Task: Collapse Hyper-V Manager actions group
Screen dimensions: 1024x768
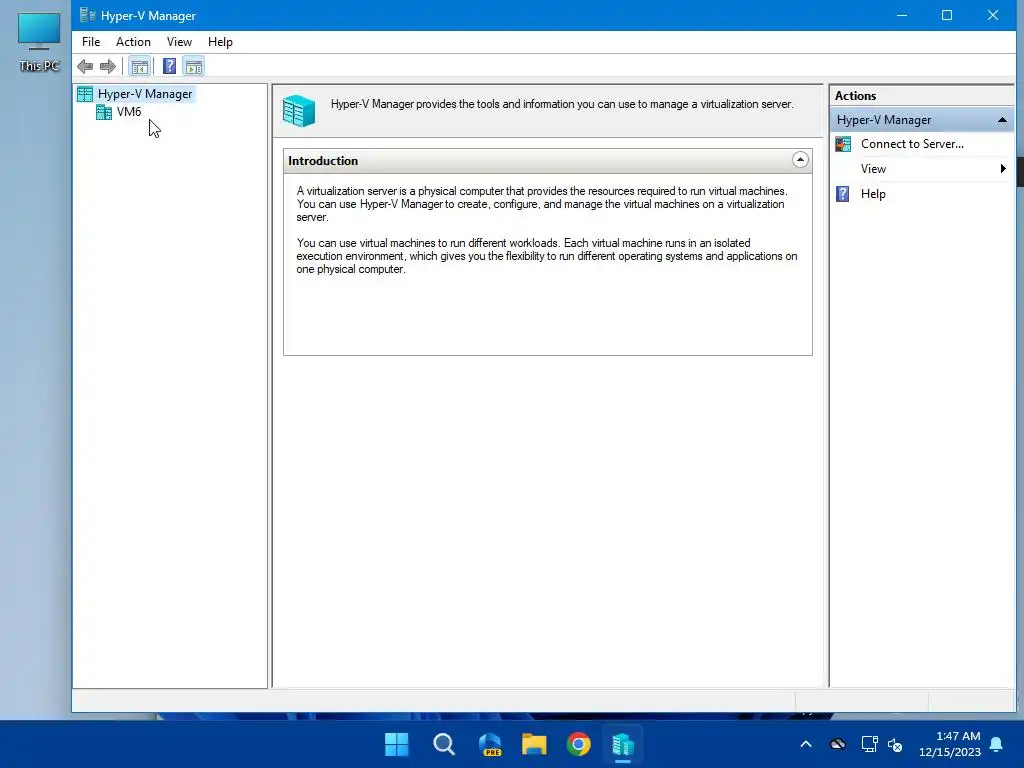Action: 1002,120
